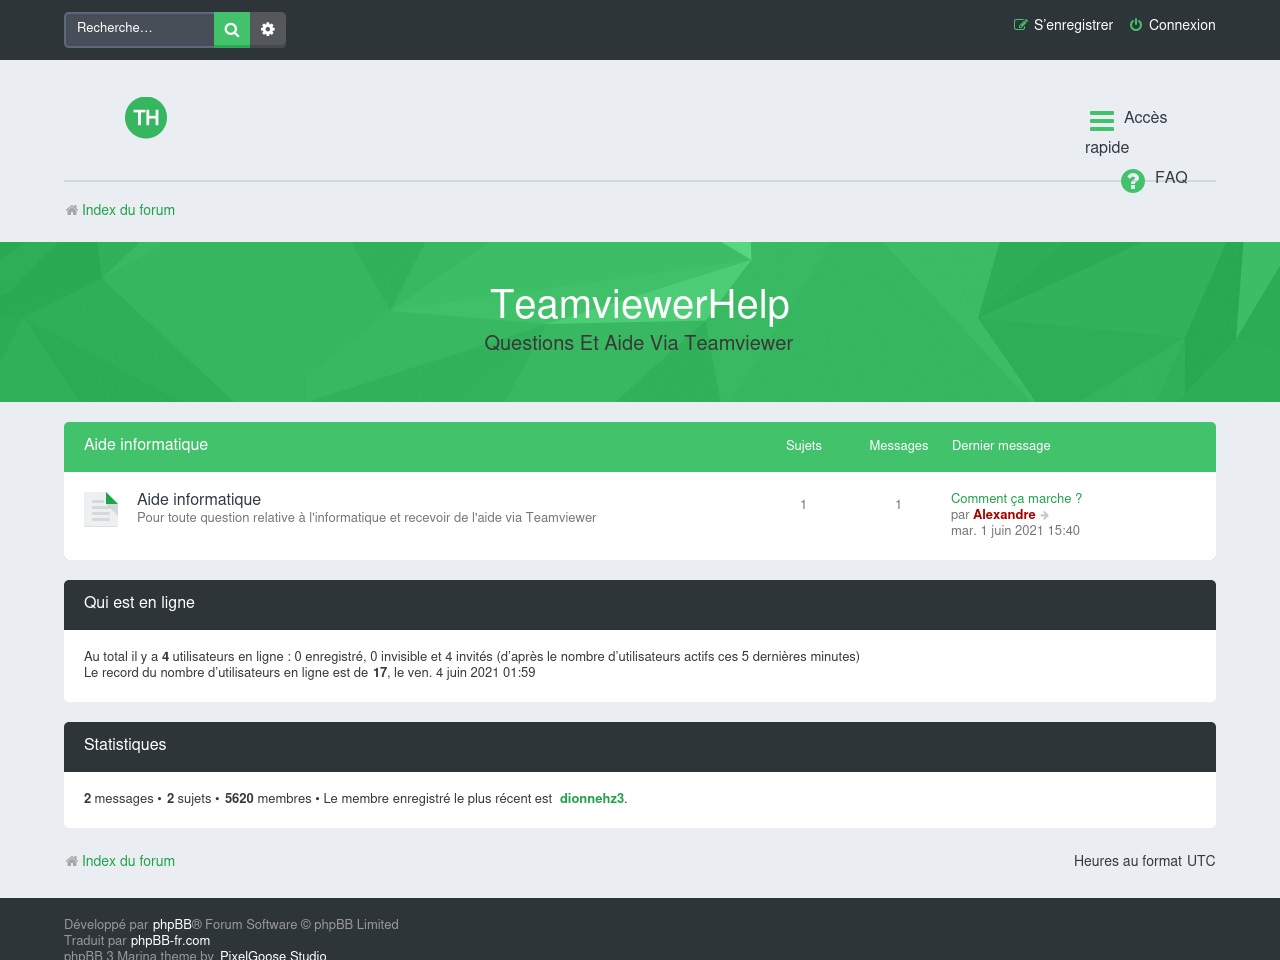Click the Qui est en ligne heading

(139, 602)
